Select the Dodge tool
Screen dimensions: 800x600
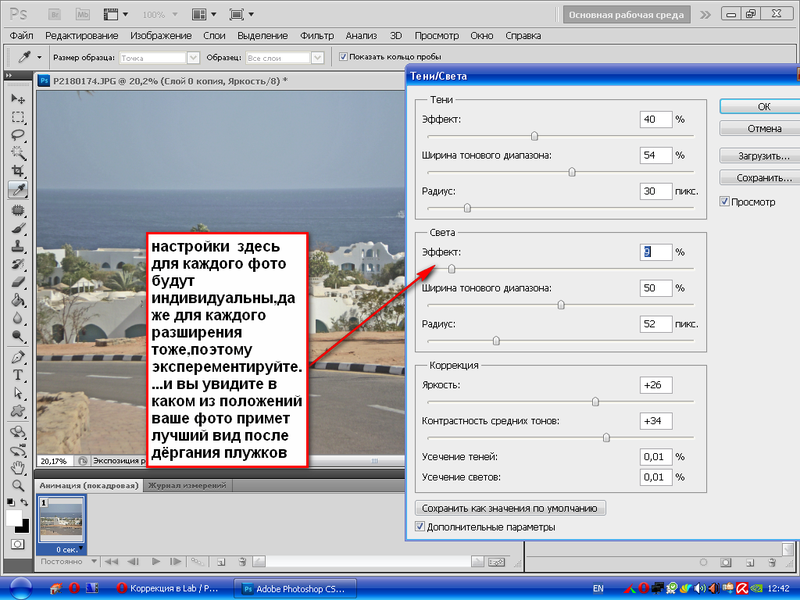pos(18,336)
